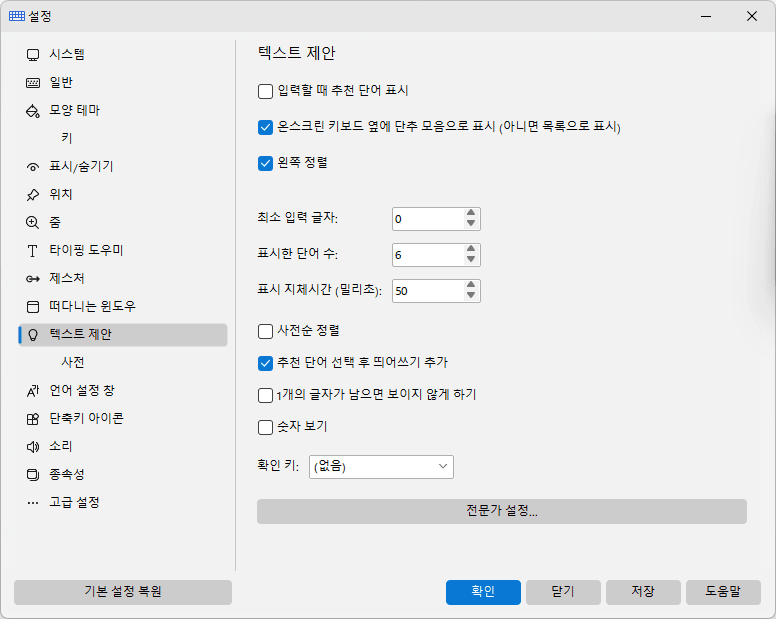Open 단축키 아이콘 settings
776x619 pixels.
(x=123, y=419)
